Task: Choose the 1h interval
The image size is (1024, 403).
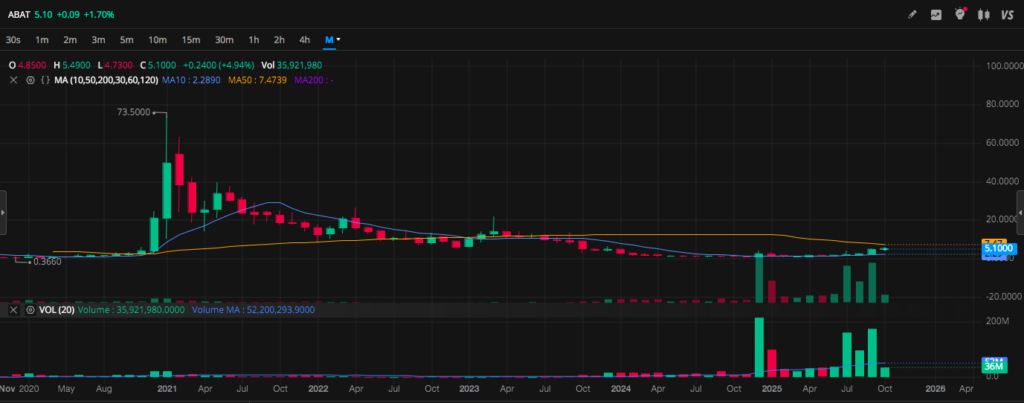Action: click(x=254, y=40)
